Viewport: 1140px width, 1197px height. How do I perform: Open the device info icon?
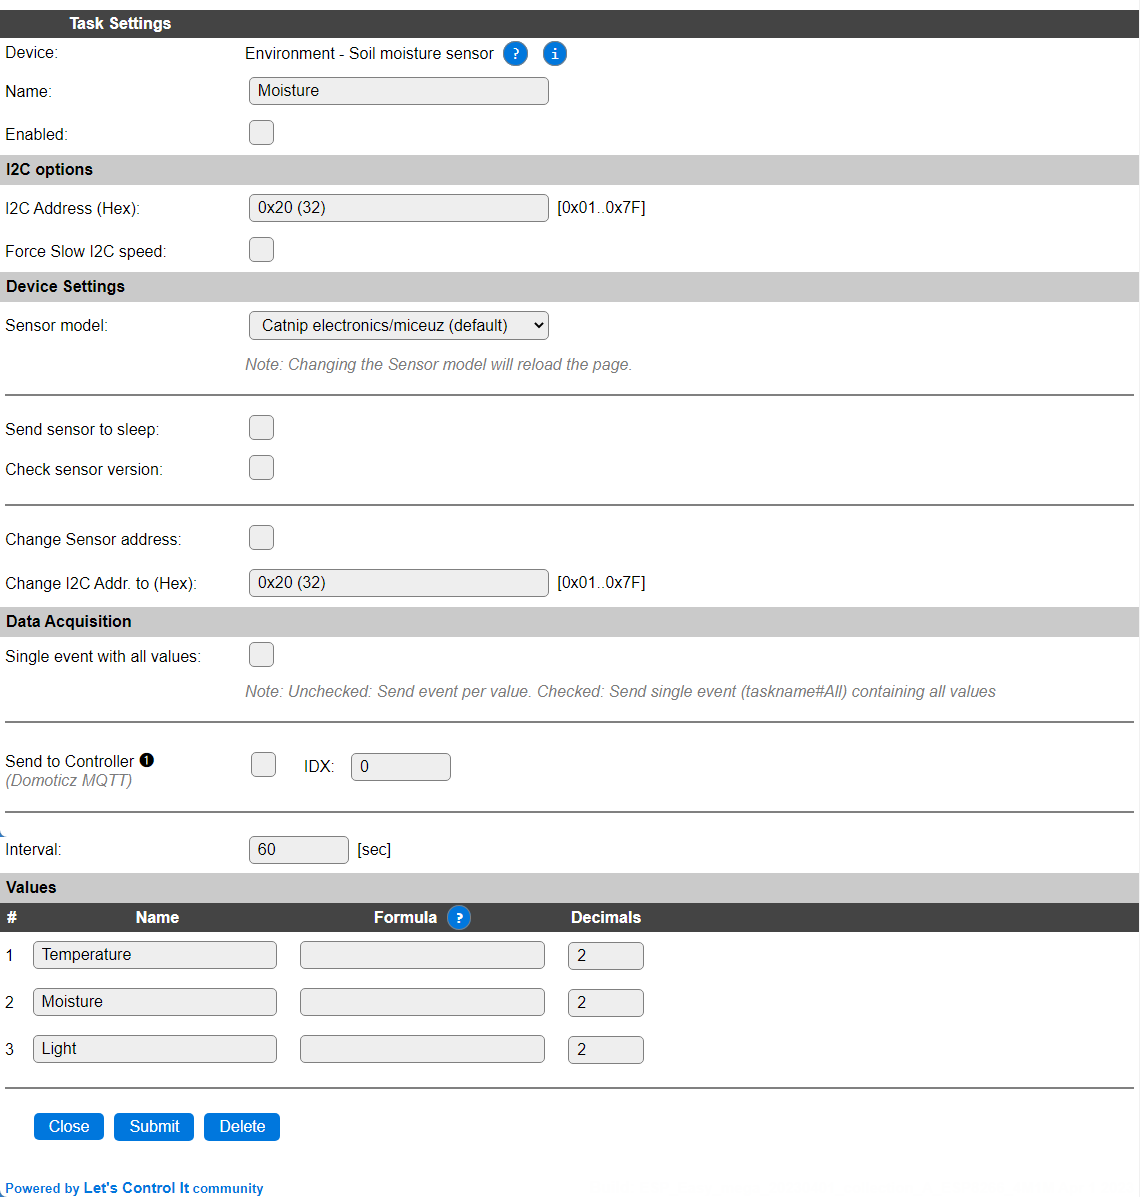pyautogui.click(x=555, y=53)
